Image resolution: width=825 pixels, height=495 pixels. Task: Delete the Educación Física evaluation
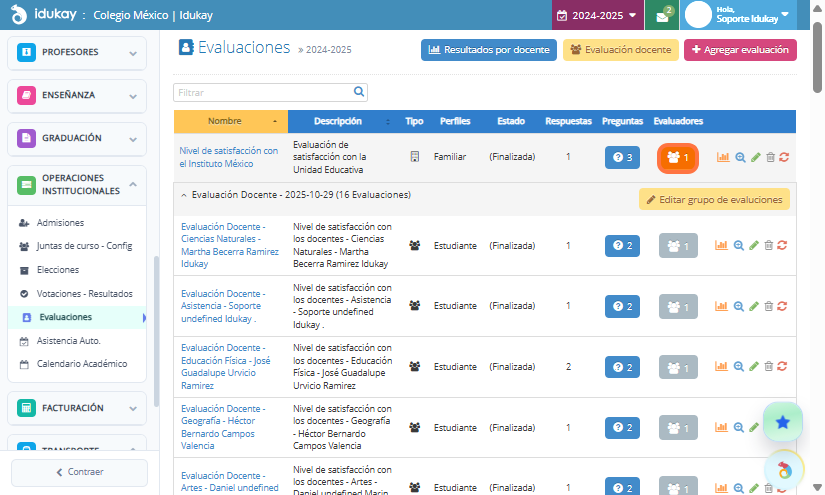point(769,367)
